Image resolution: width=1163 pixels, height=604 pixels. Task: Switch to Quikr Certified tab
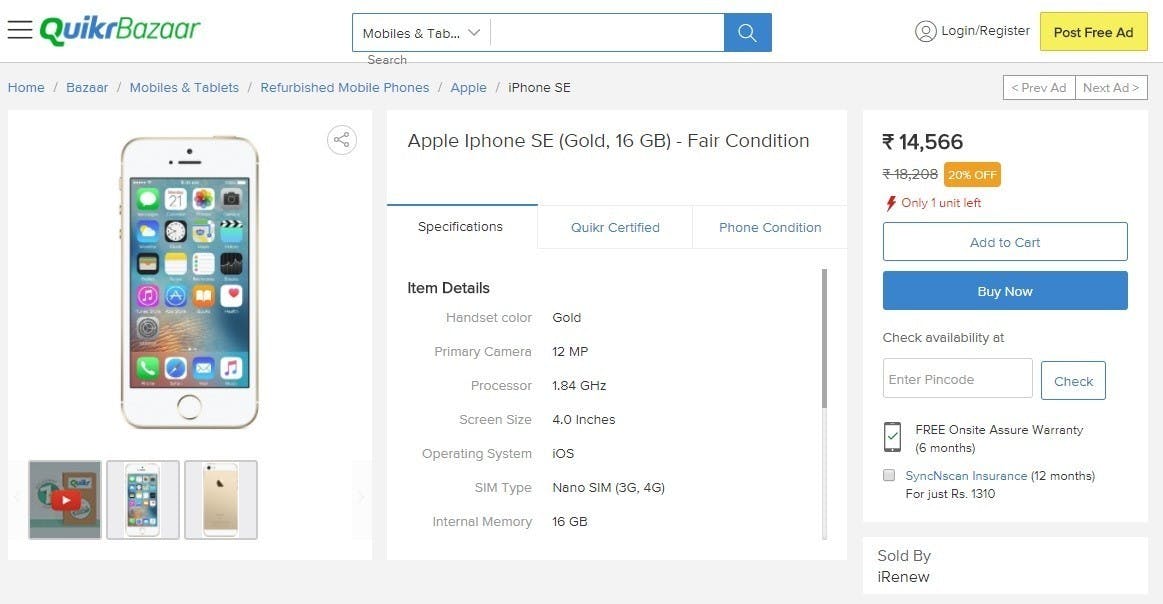click(615, 227)
